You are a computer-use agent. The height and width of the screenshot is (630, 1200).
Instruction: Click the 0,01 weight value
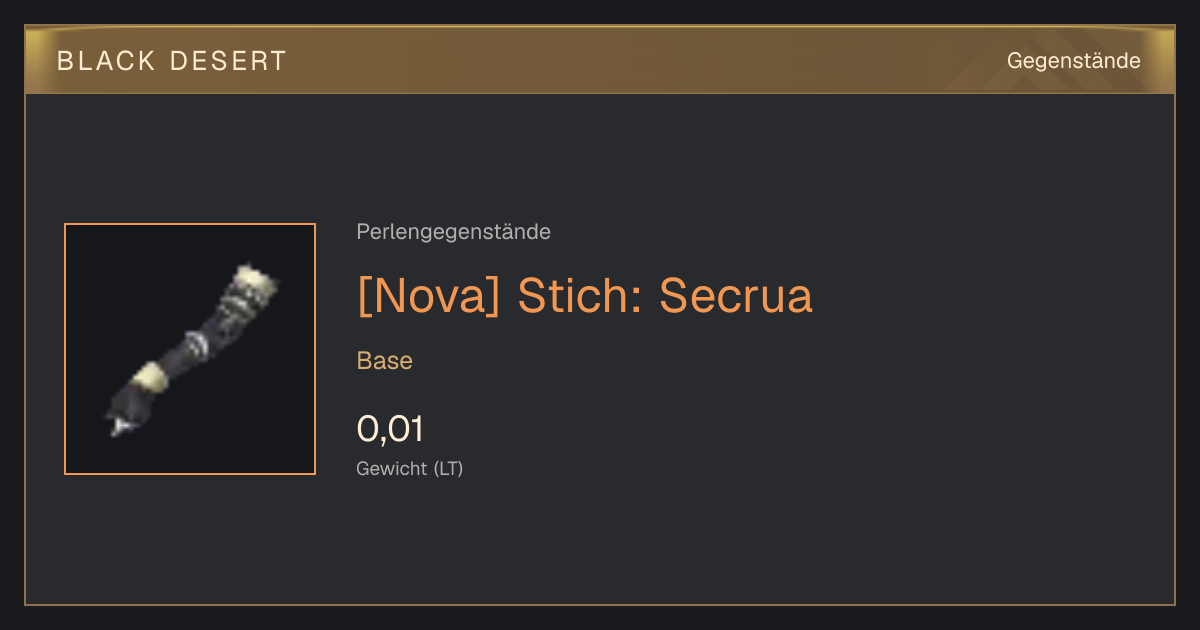pyautogui.click(x=390, y=429)
